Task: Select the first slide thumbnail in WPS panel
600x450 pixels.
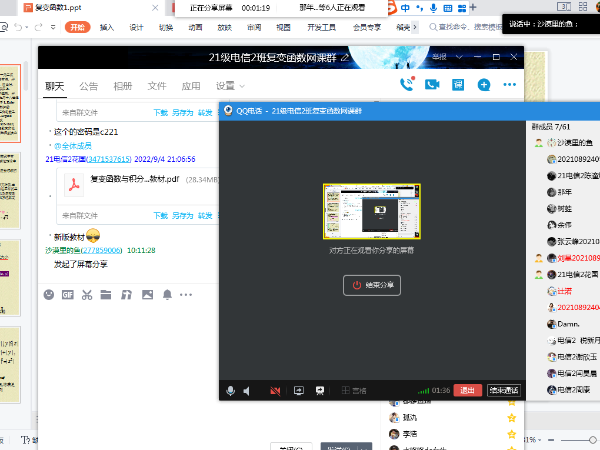Action: point(10,104)
